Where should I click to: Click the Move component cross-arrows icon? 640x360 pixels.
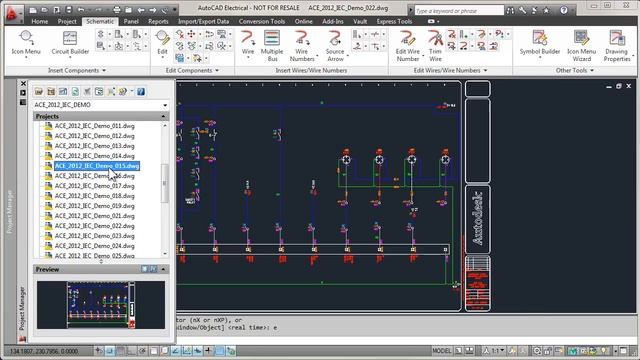click(191, 34)
